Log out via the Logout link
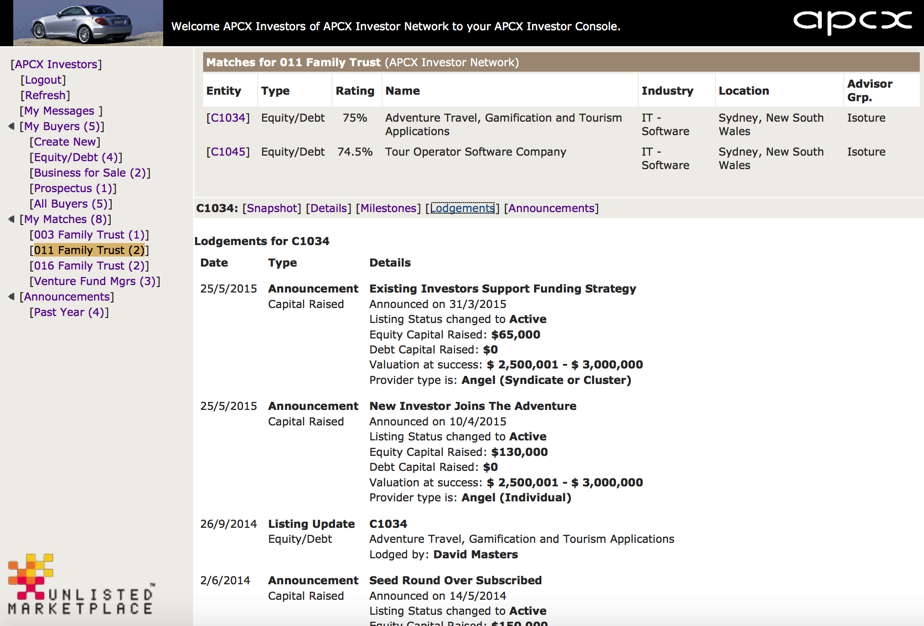Image resolution: width=924 pixels, height=626 pixels. point(44,80)
